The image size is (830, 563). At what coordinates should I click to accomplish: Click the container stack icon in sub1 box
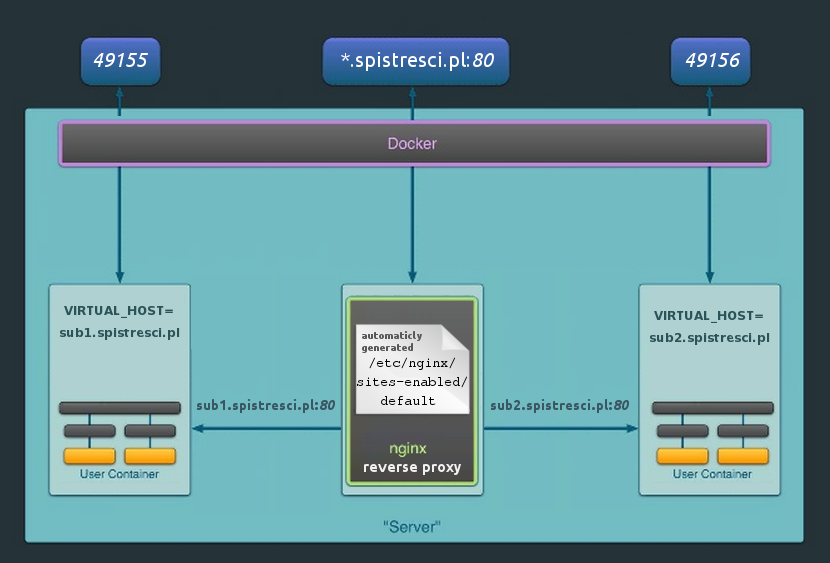tap(120, 433)
